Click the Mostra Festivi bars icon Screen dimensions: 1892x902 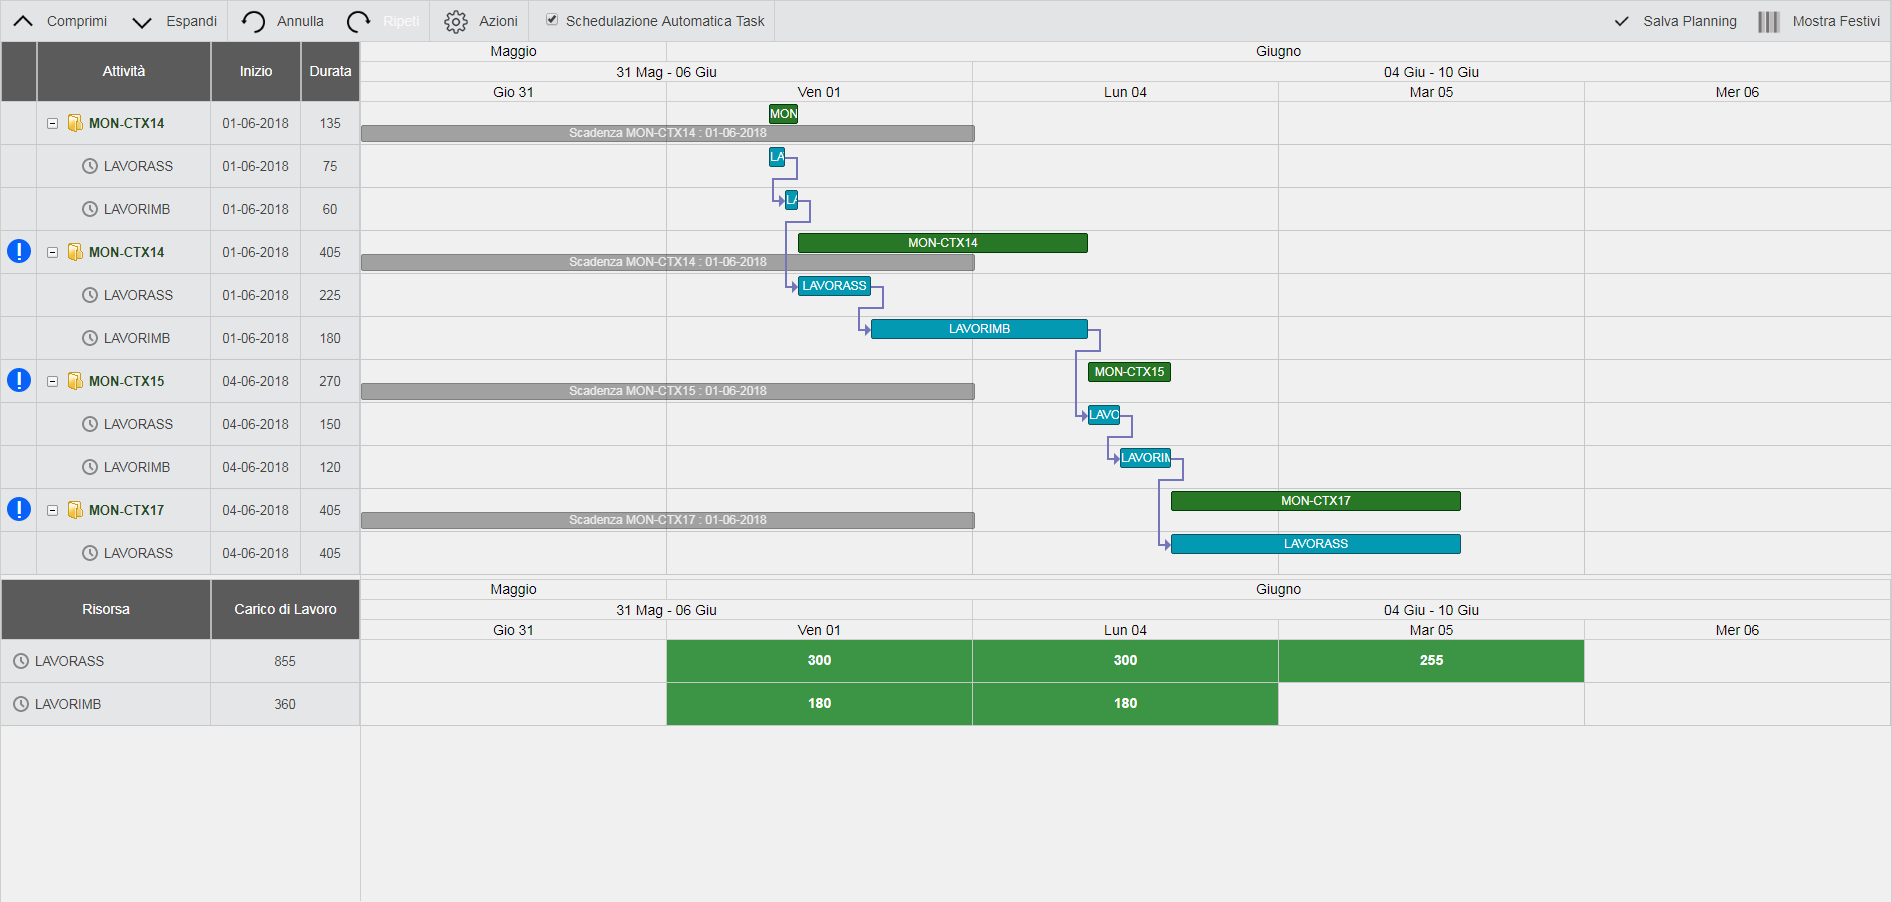pyautogui.click(x=1768, y=21)
